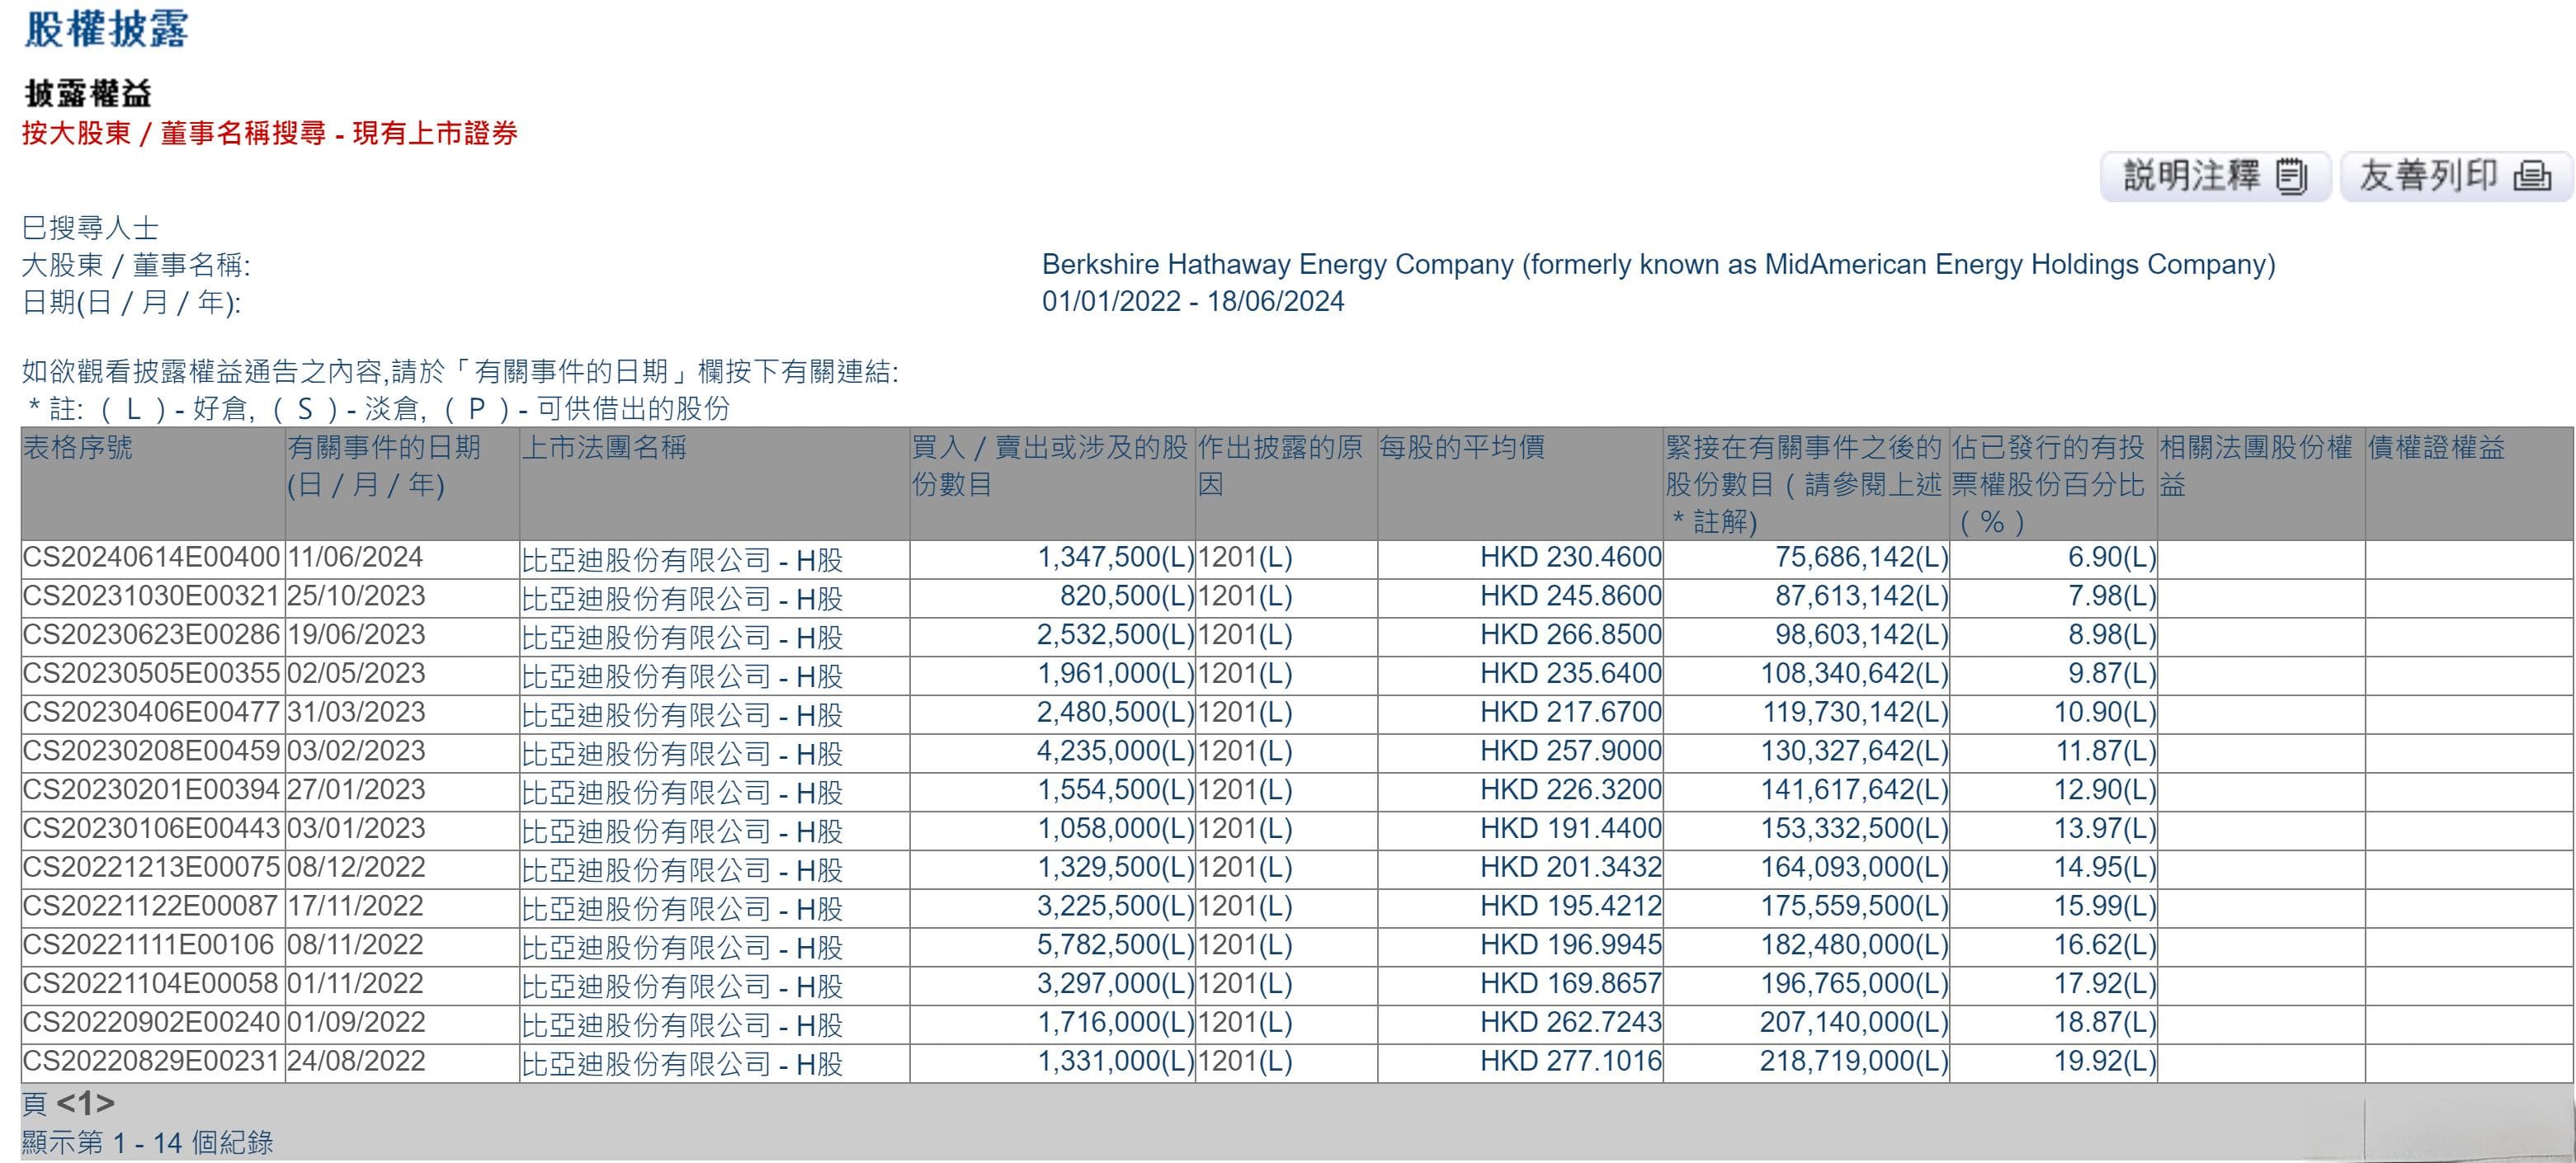Screen dimensions: 2576x1163
Task: Open event date link 25/10/2023
Action: (x=356, y=597)
